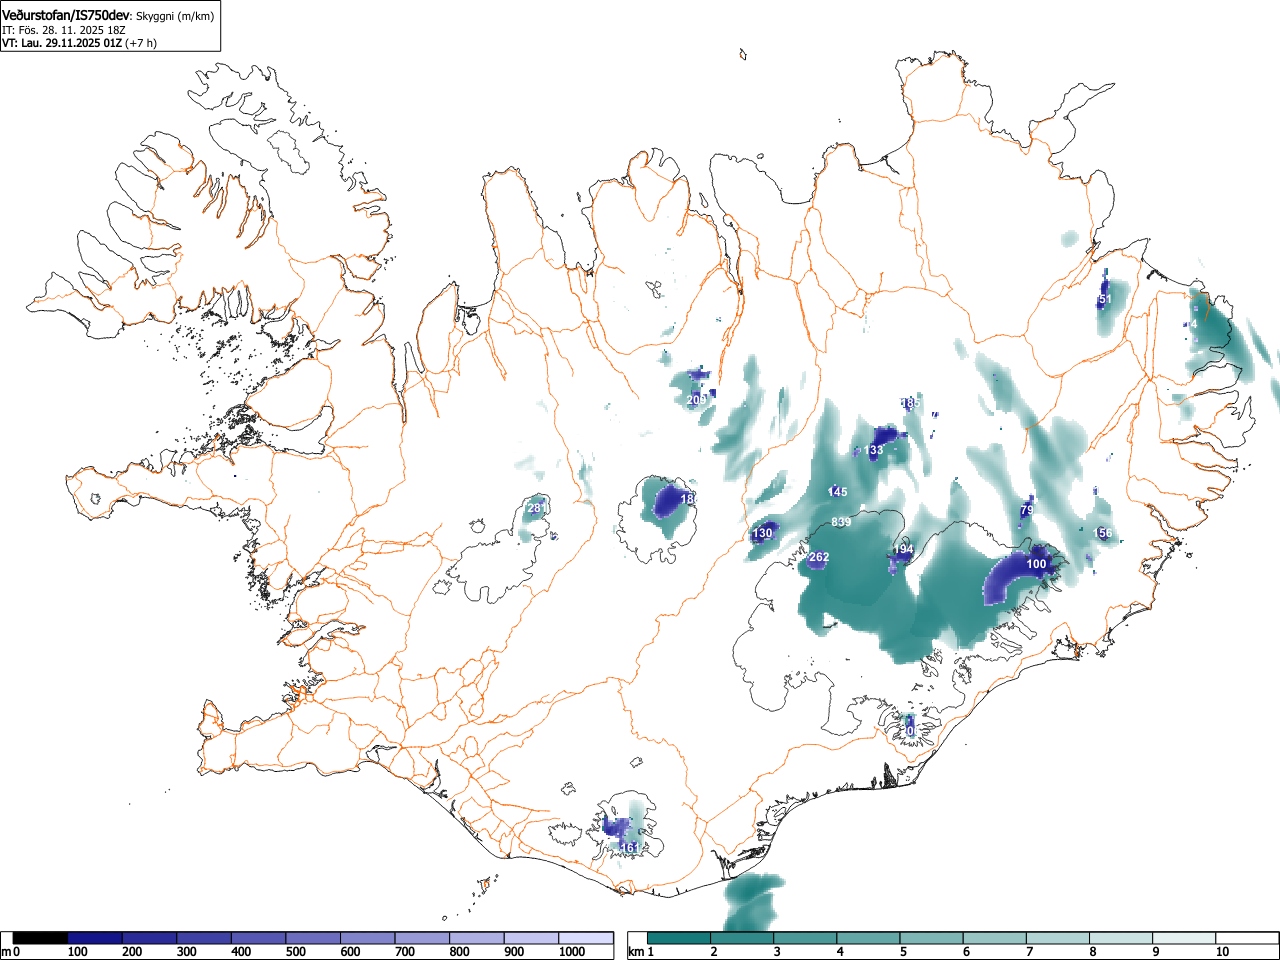Click the VT: Lau. 29.11.2025 01Z line
Image resolution: width=1280 pixels, height=960 pixels.
click(x=61, y=43)
